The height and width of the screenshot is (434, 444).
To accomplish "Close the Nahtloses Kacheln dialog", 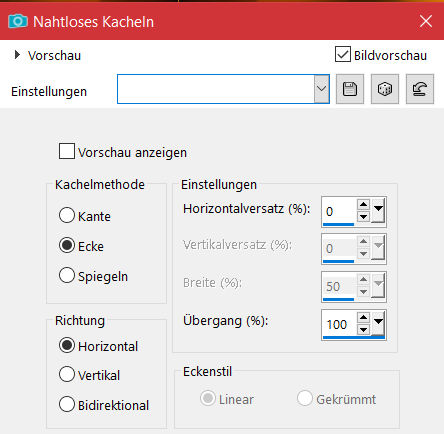I will (x=426, y=22).
